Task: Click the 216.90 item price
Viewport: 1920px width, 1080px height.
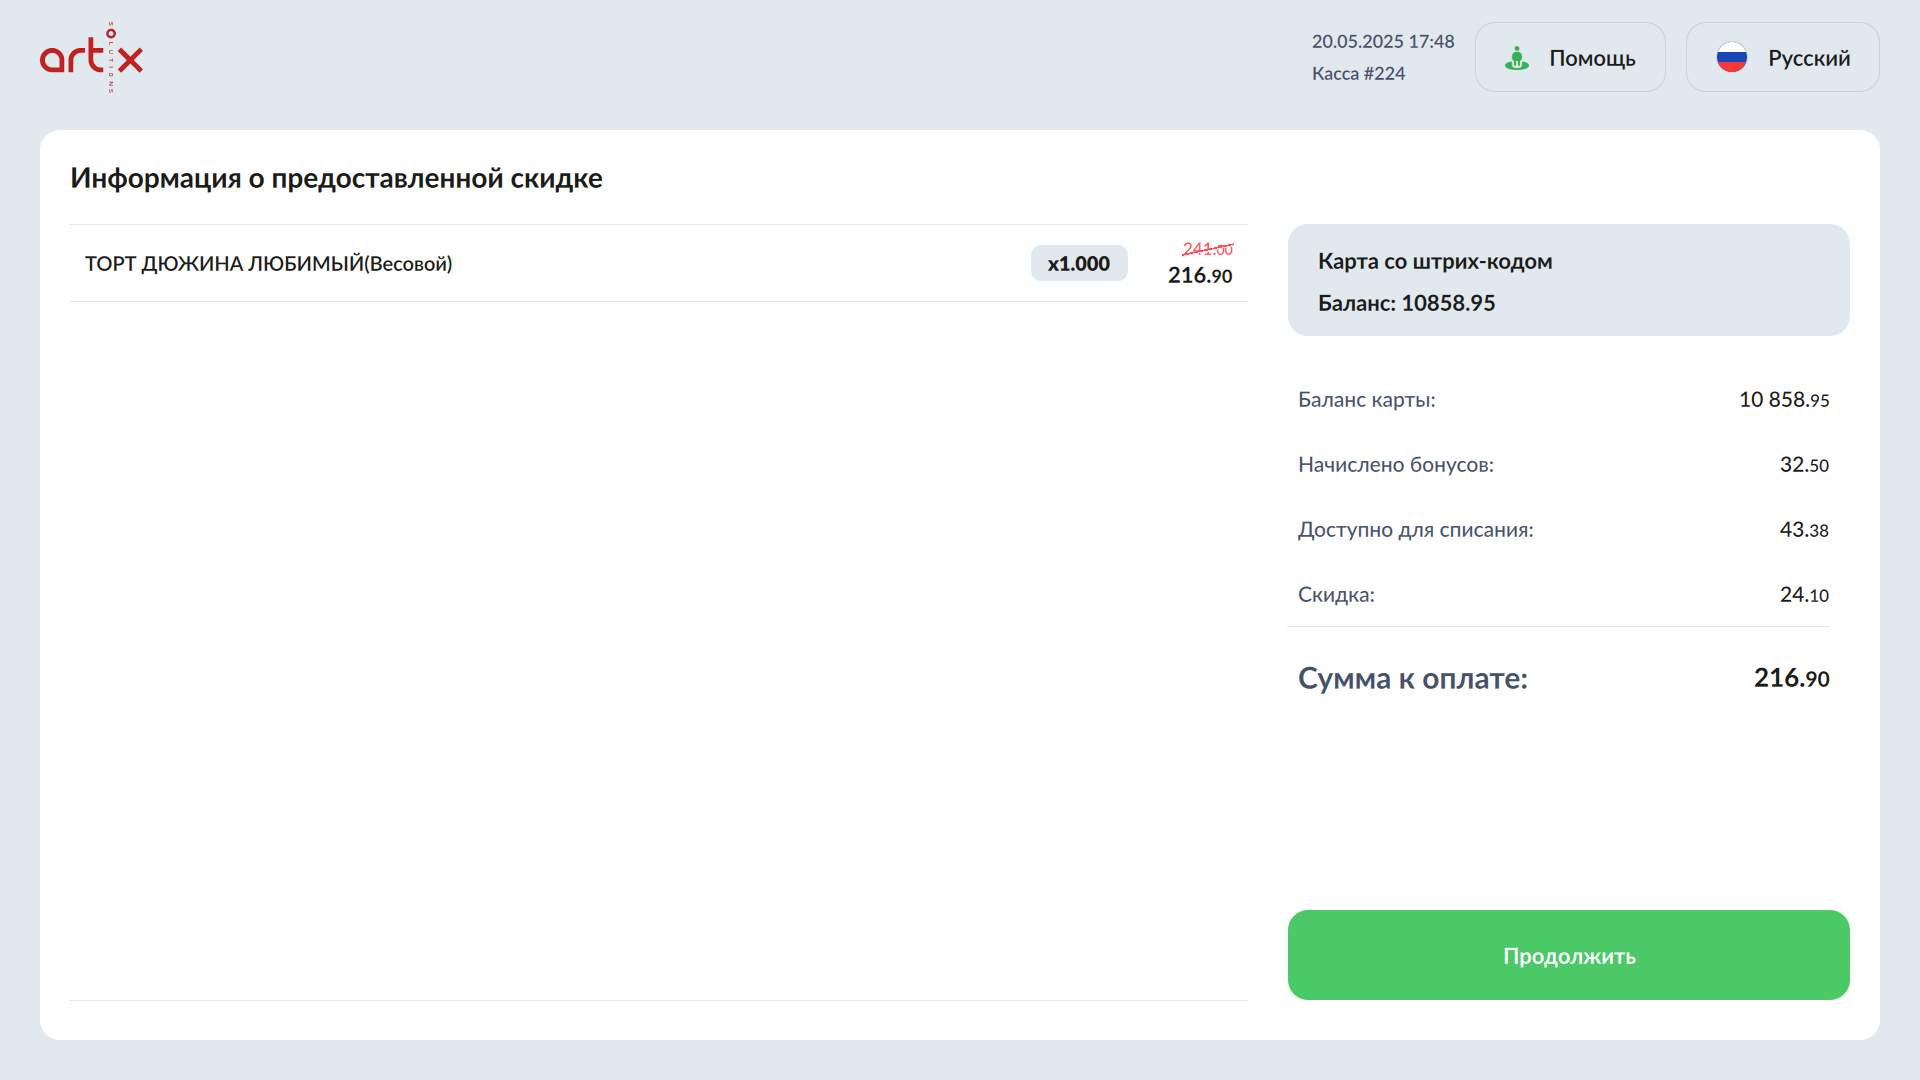Action: point(1199,276)
